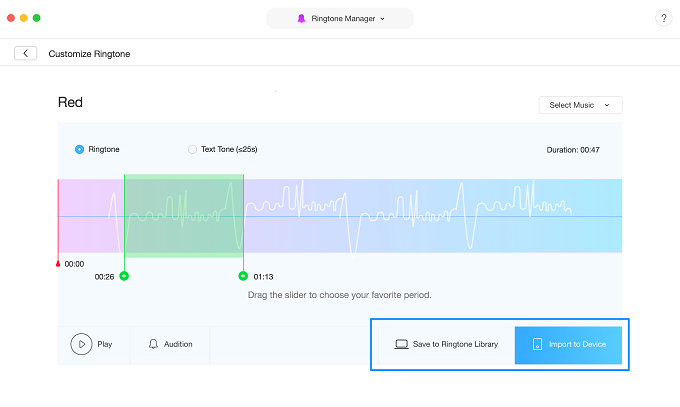Click the Customize Ringtone header title

[x=89, y=53]
